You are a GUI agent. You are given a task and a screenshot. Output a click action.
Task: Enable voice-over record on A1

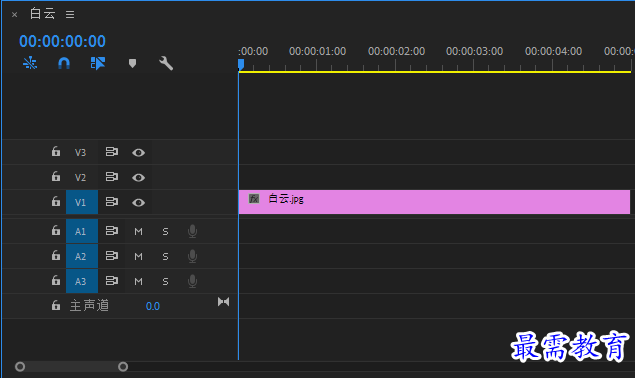tap(192, 231)
